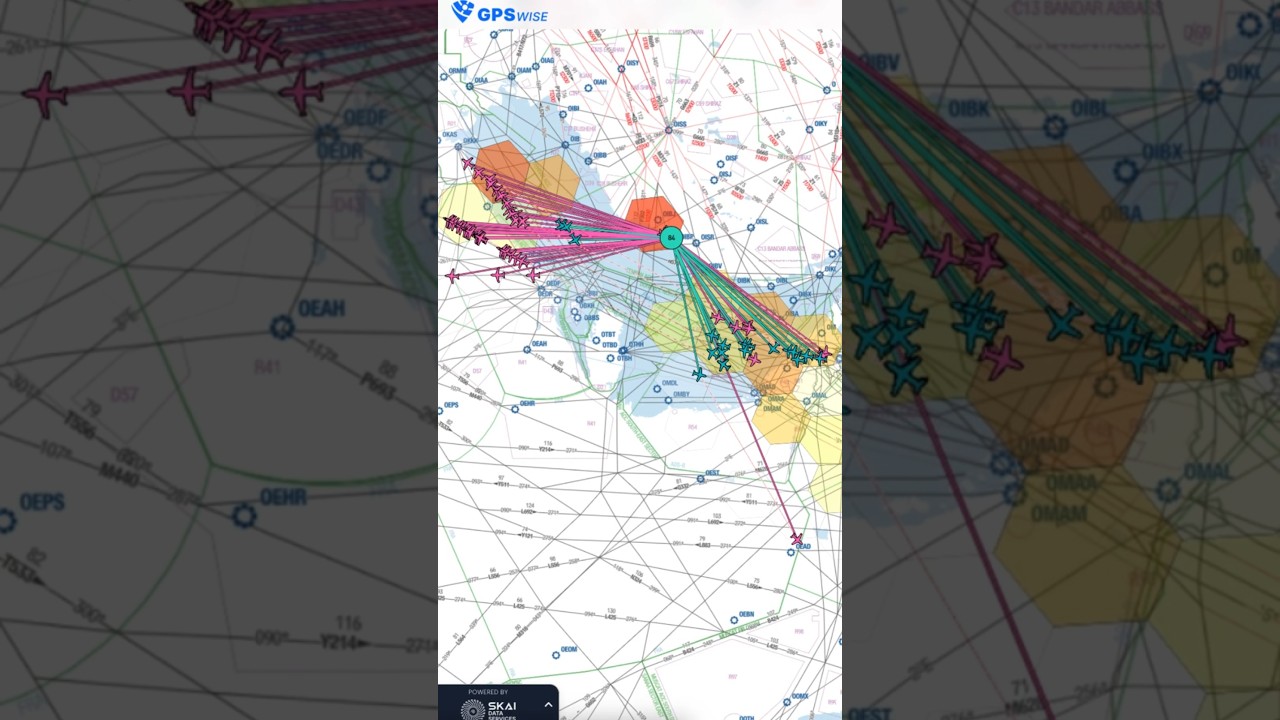The image size is (1280, 720).
Task: Select the OISY airport marker
Action: 621,68
